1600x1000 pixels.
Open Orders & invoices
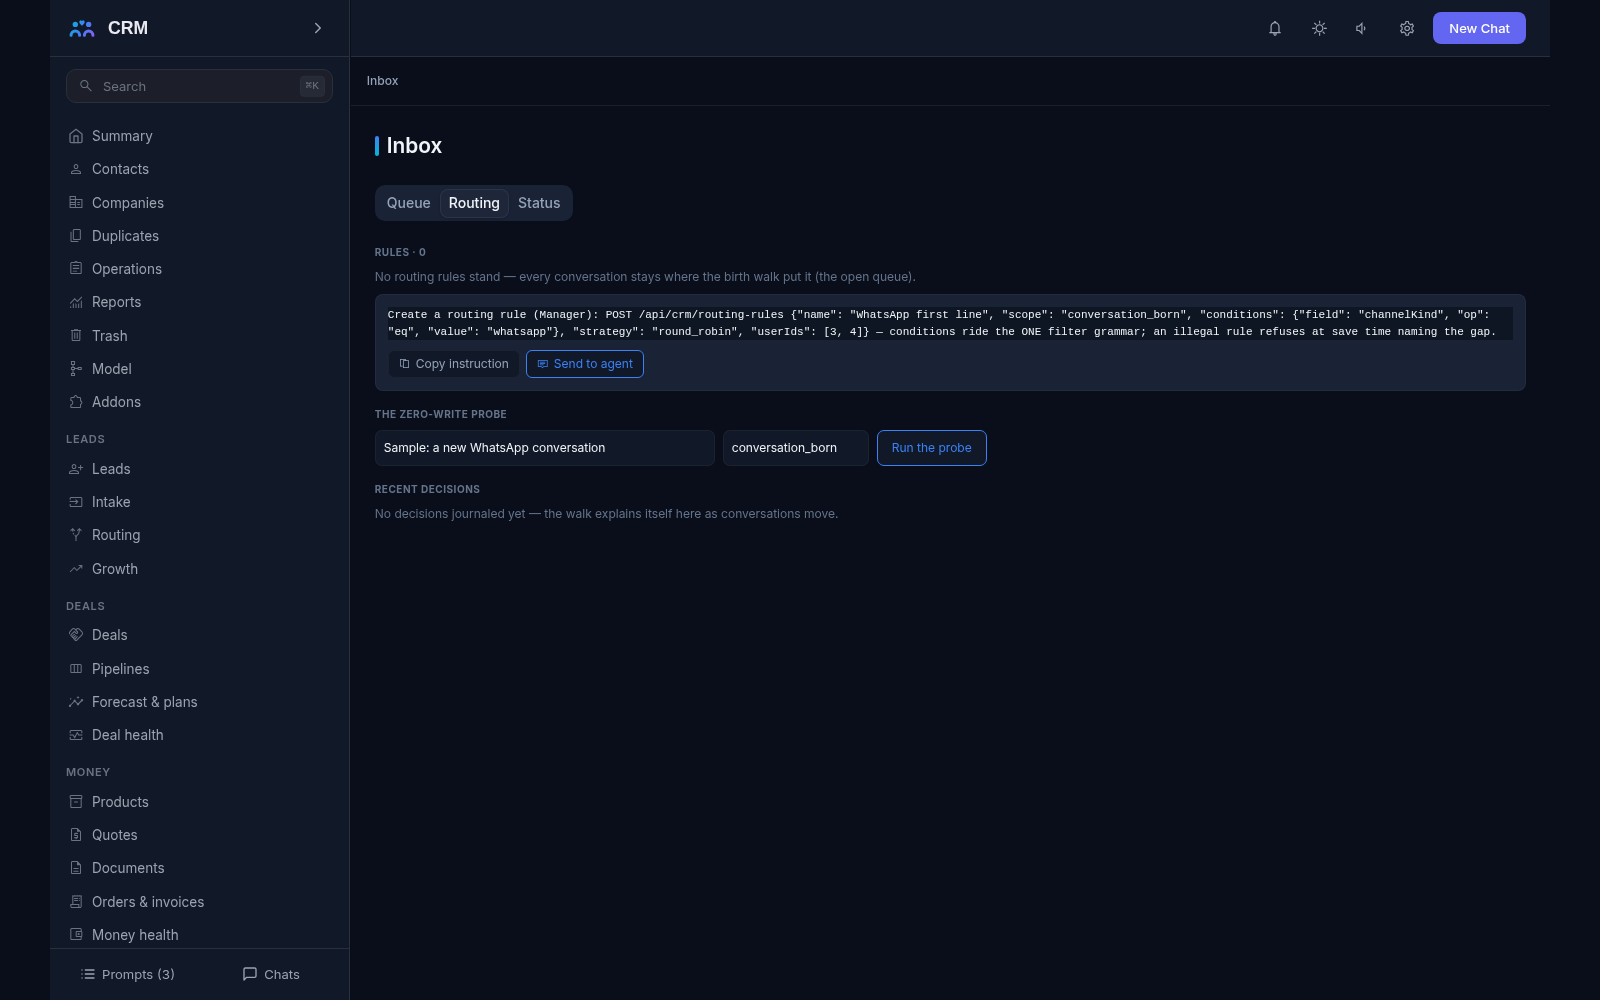click(x=199, y=902)
